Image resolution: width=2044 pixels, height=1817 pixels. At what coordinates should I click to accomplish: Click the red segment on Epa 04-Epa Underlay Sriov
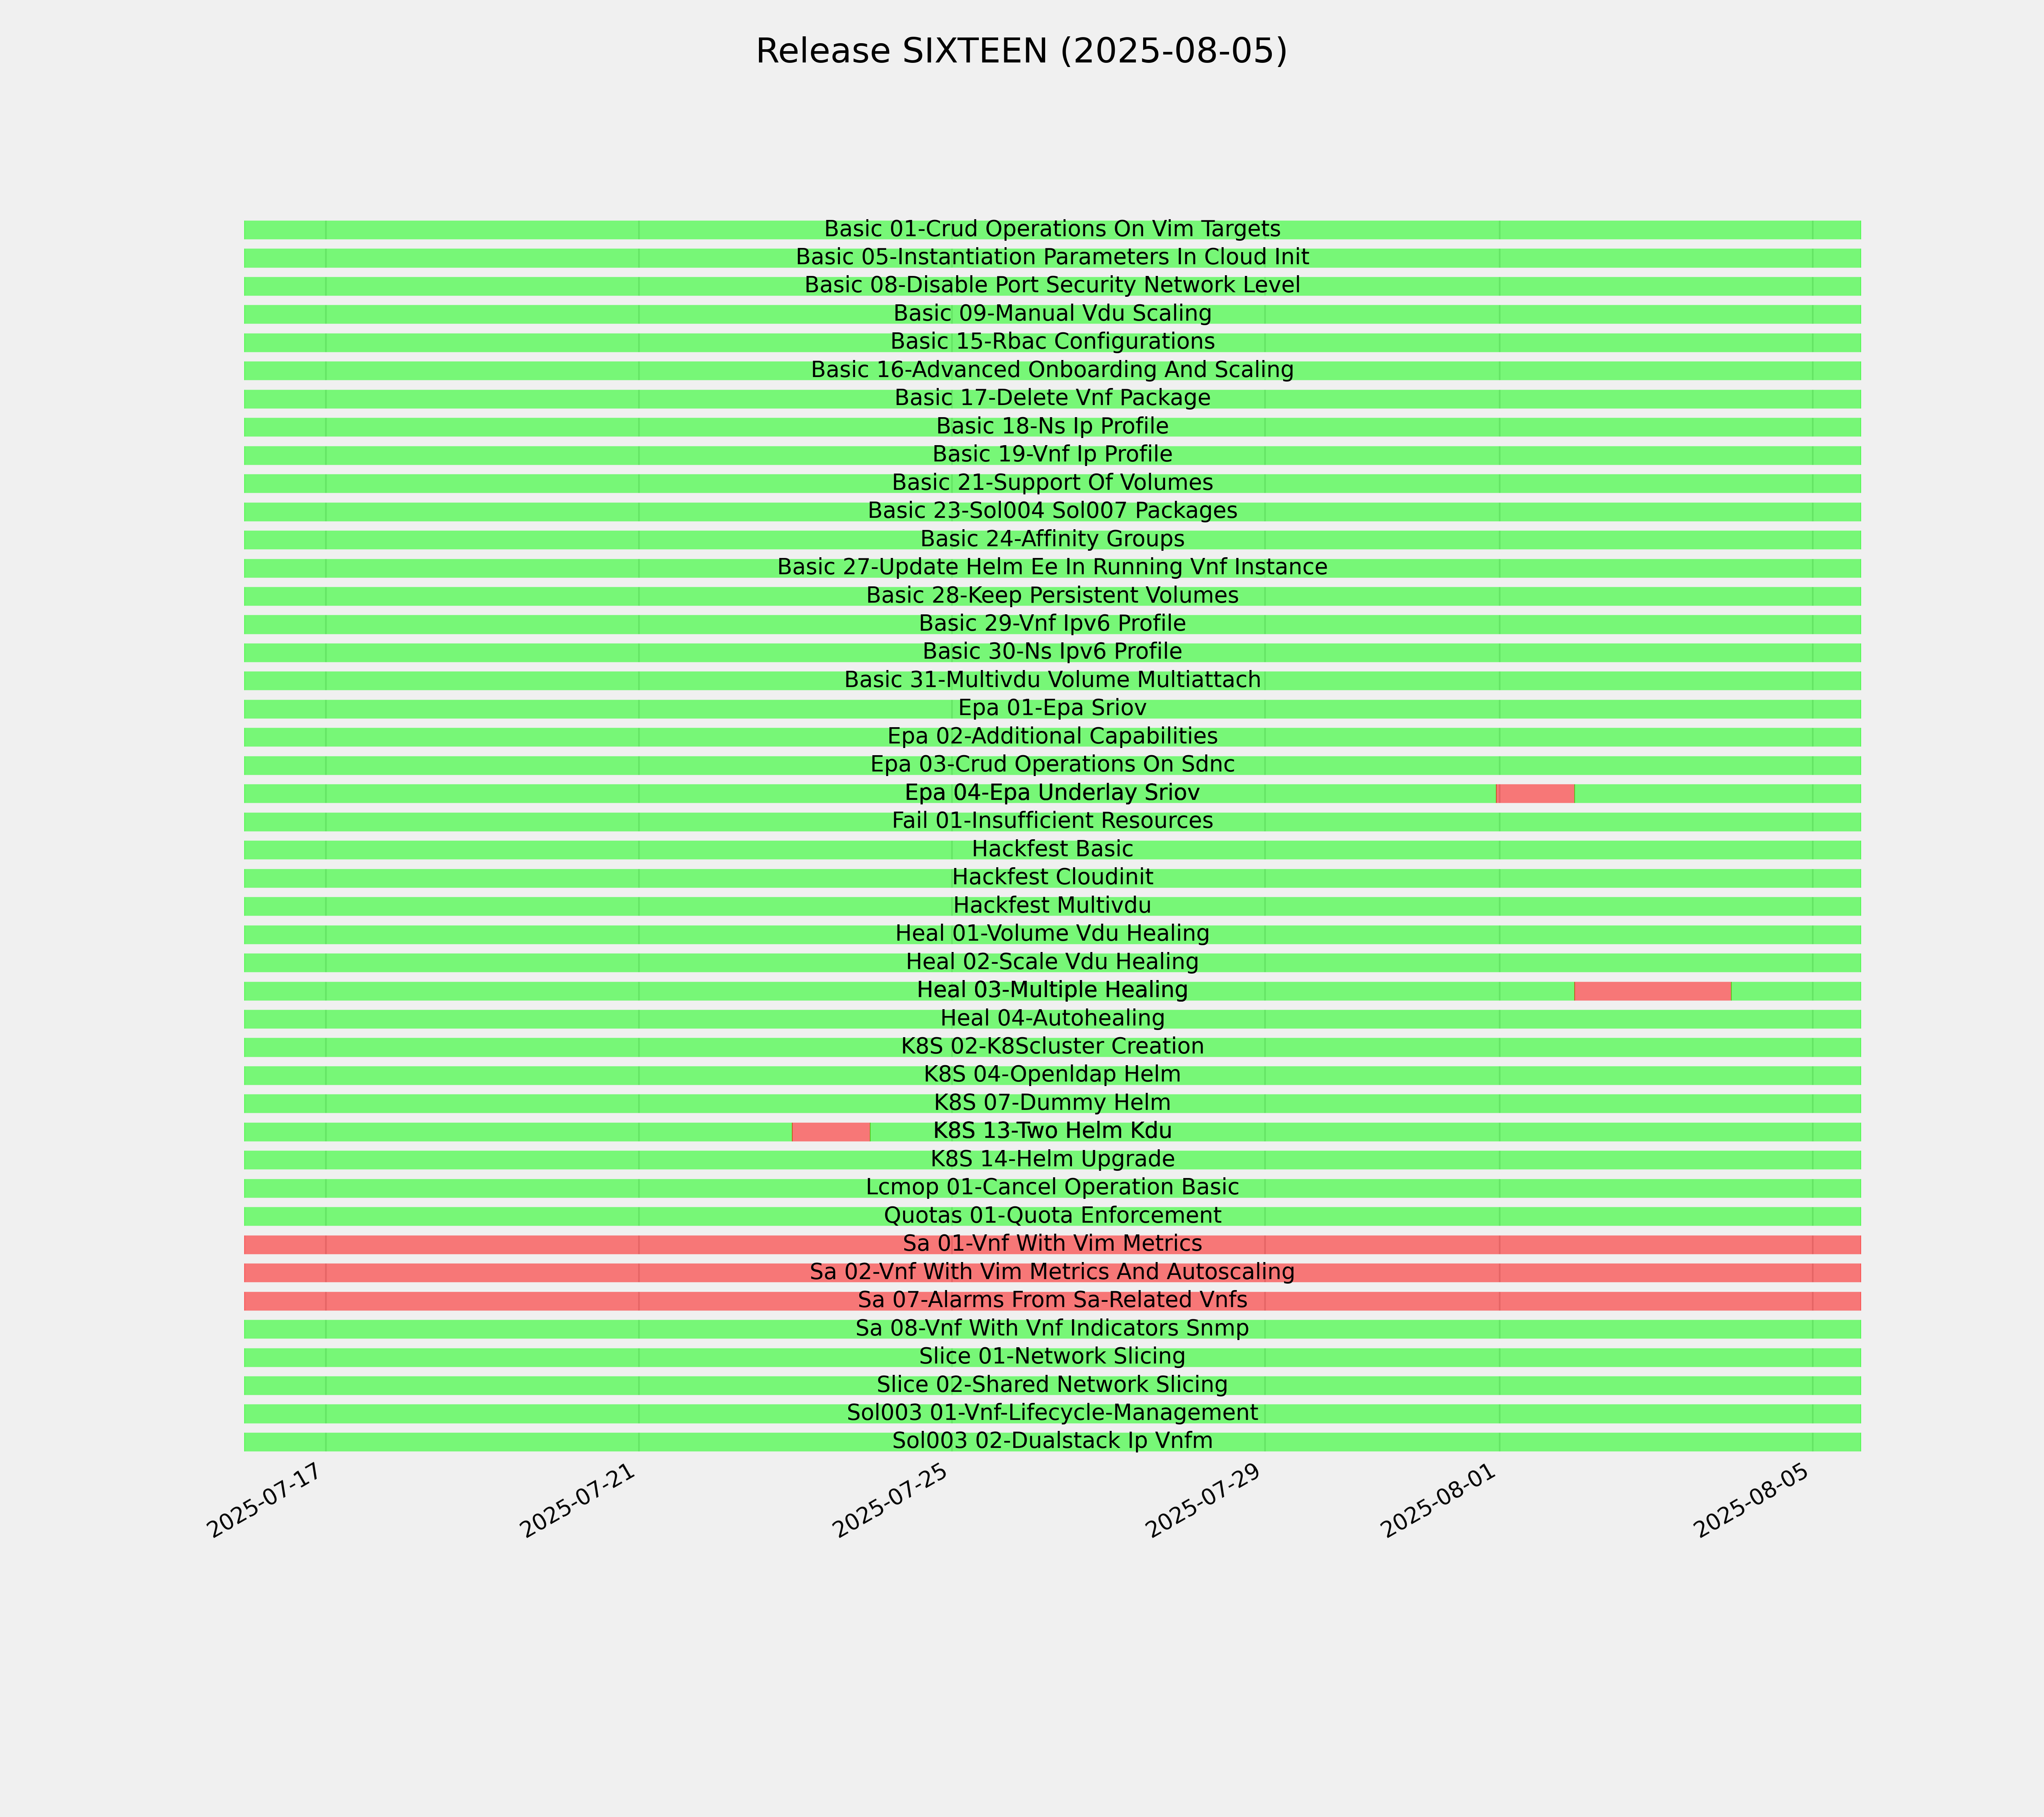point(1535,793)
